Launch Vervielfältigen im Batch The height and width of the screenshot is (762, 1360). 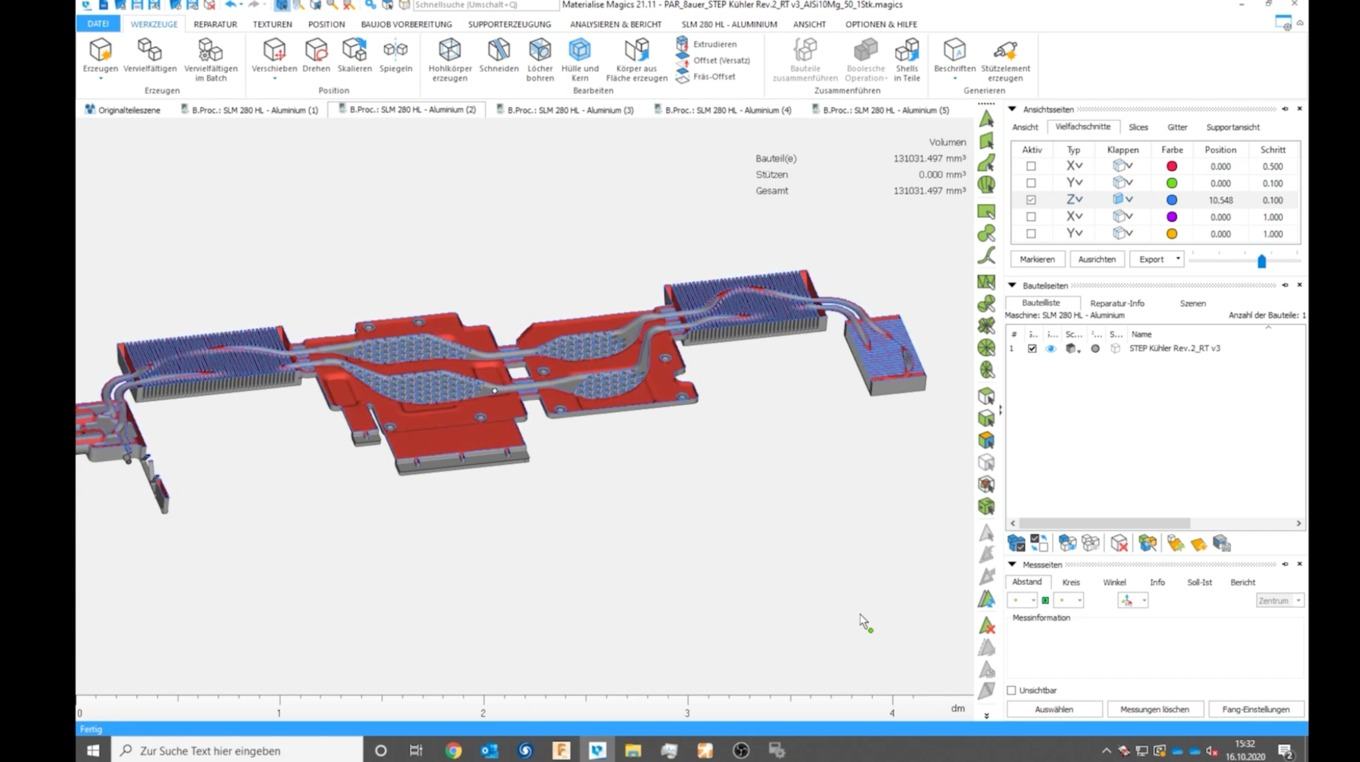[x=210, y=60]
